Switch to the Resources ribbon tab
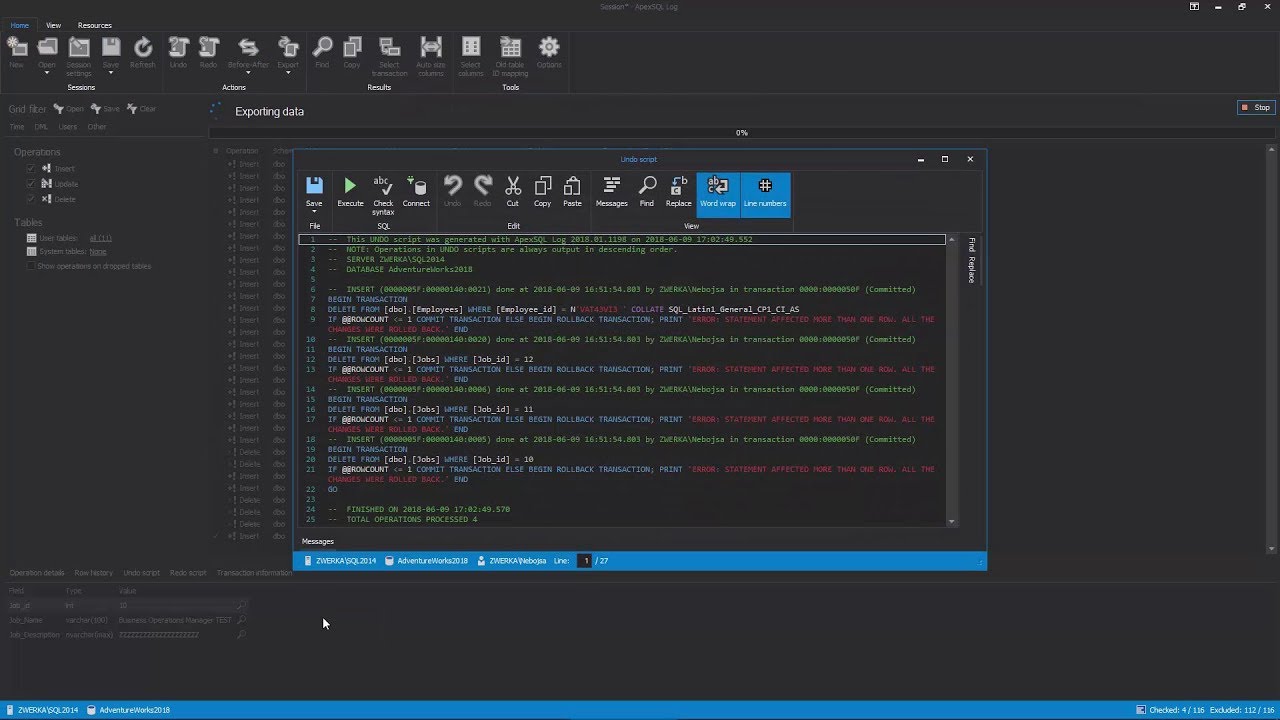This screenshot has width=1280, height=720. [x=95, y=25]
